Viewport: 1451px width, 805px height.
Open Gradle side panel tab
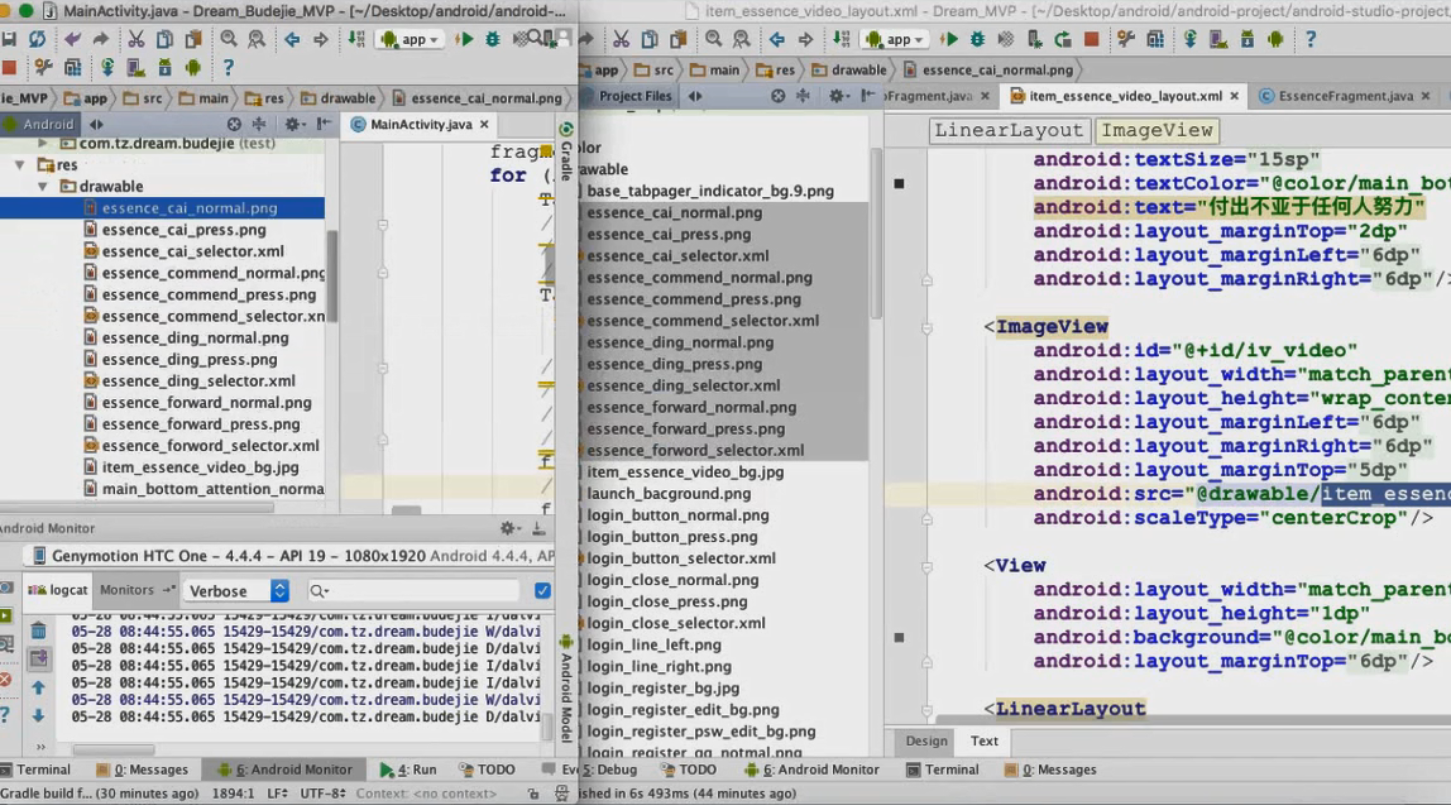tap(566, 151)
